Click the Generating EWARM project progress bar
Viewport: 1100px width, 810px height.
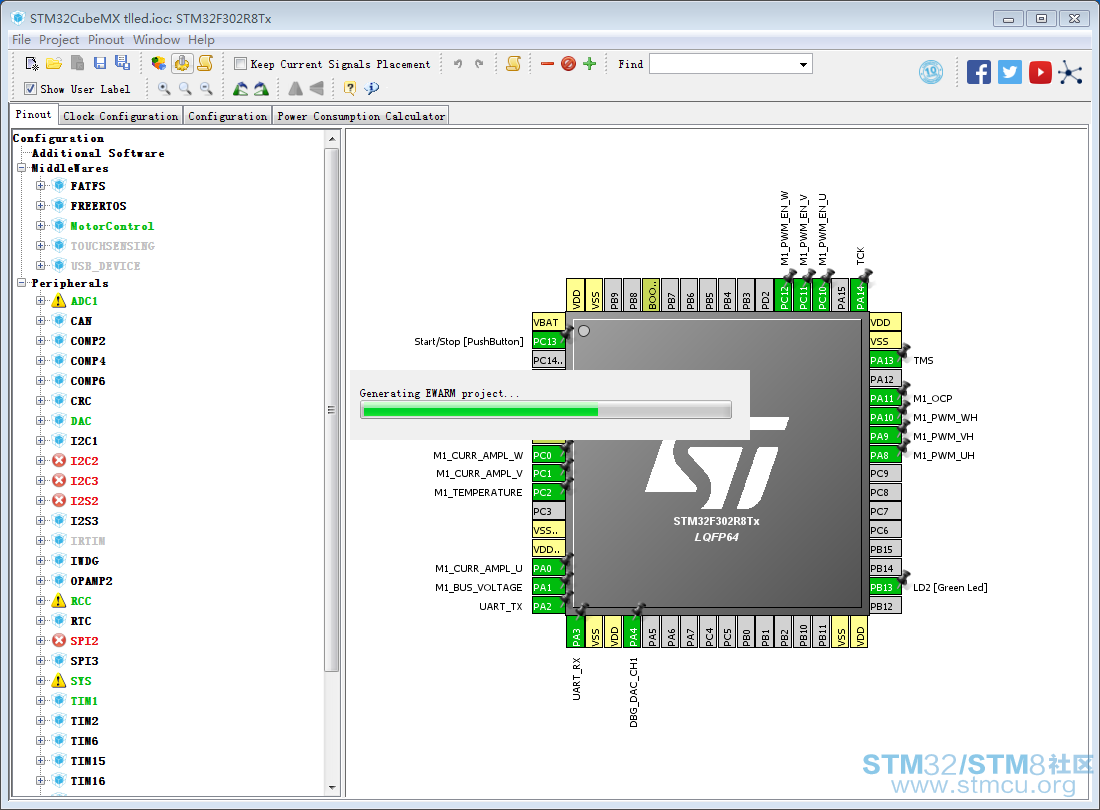(x=546, y=410)
